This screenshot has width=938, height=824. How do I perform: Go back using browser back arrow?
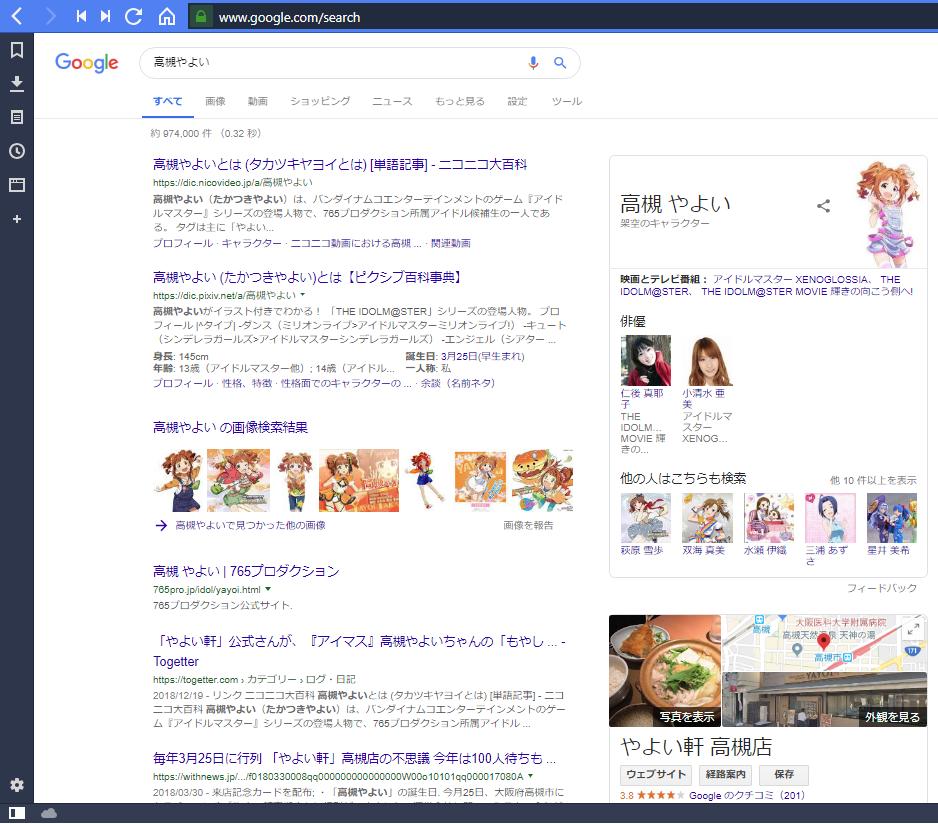click(17, 16)
